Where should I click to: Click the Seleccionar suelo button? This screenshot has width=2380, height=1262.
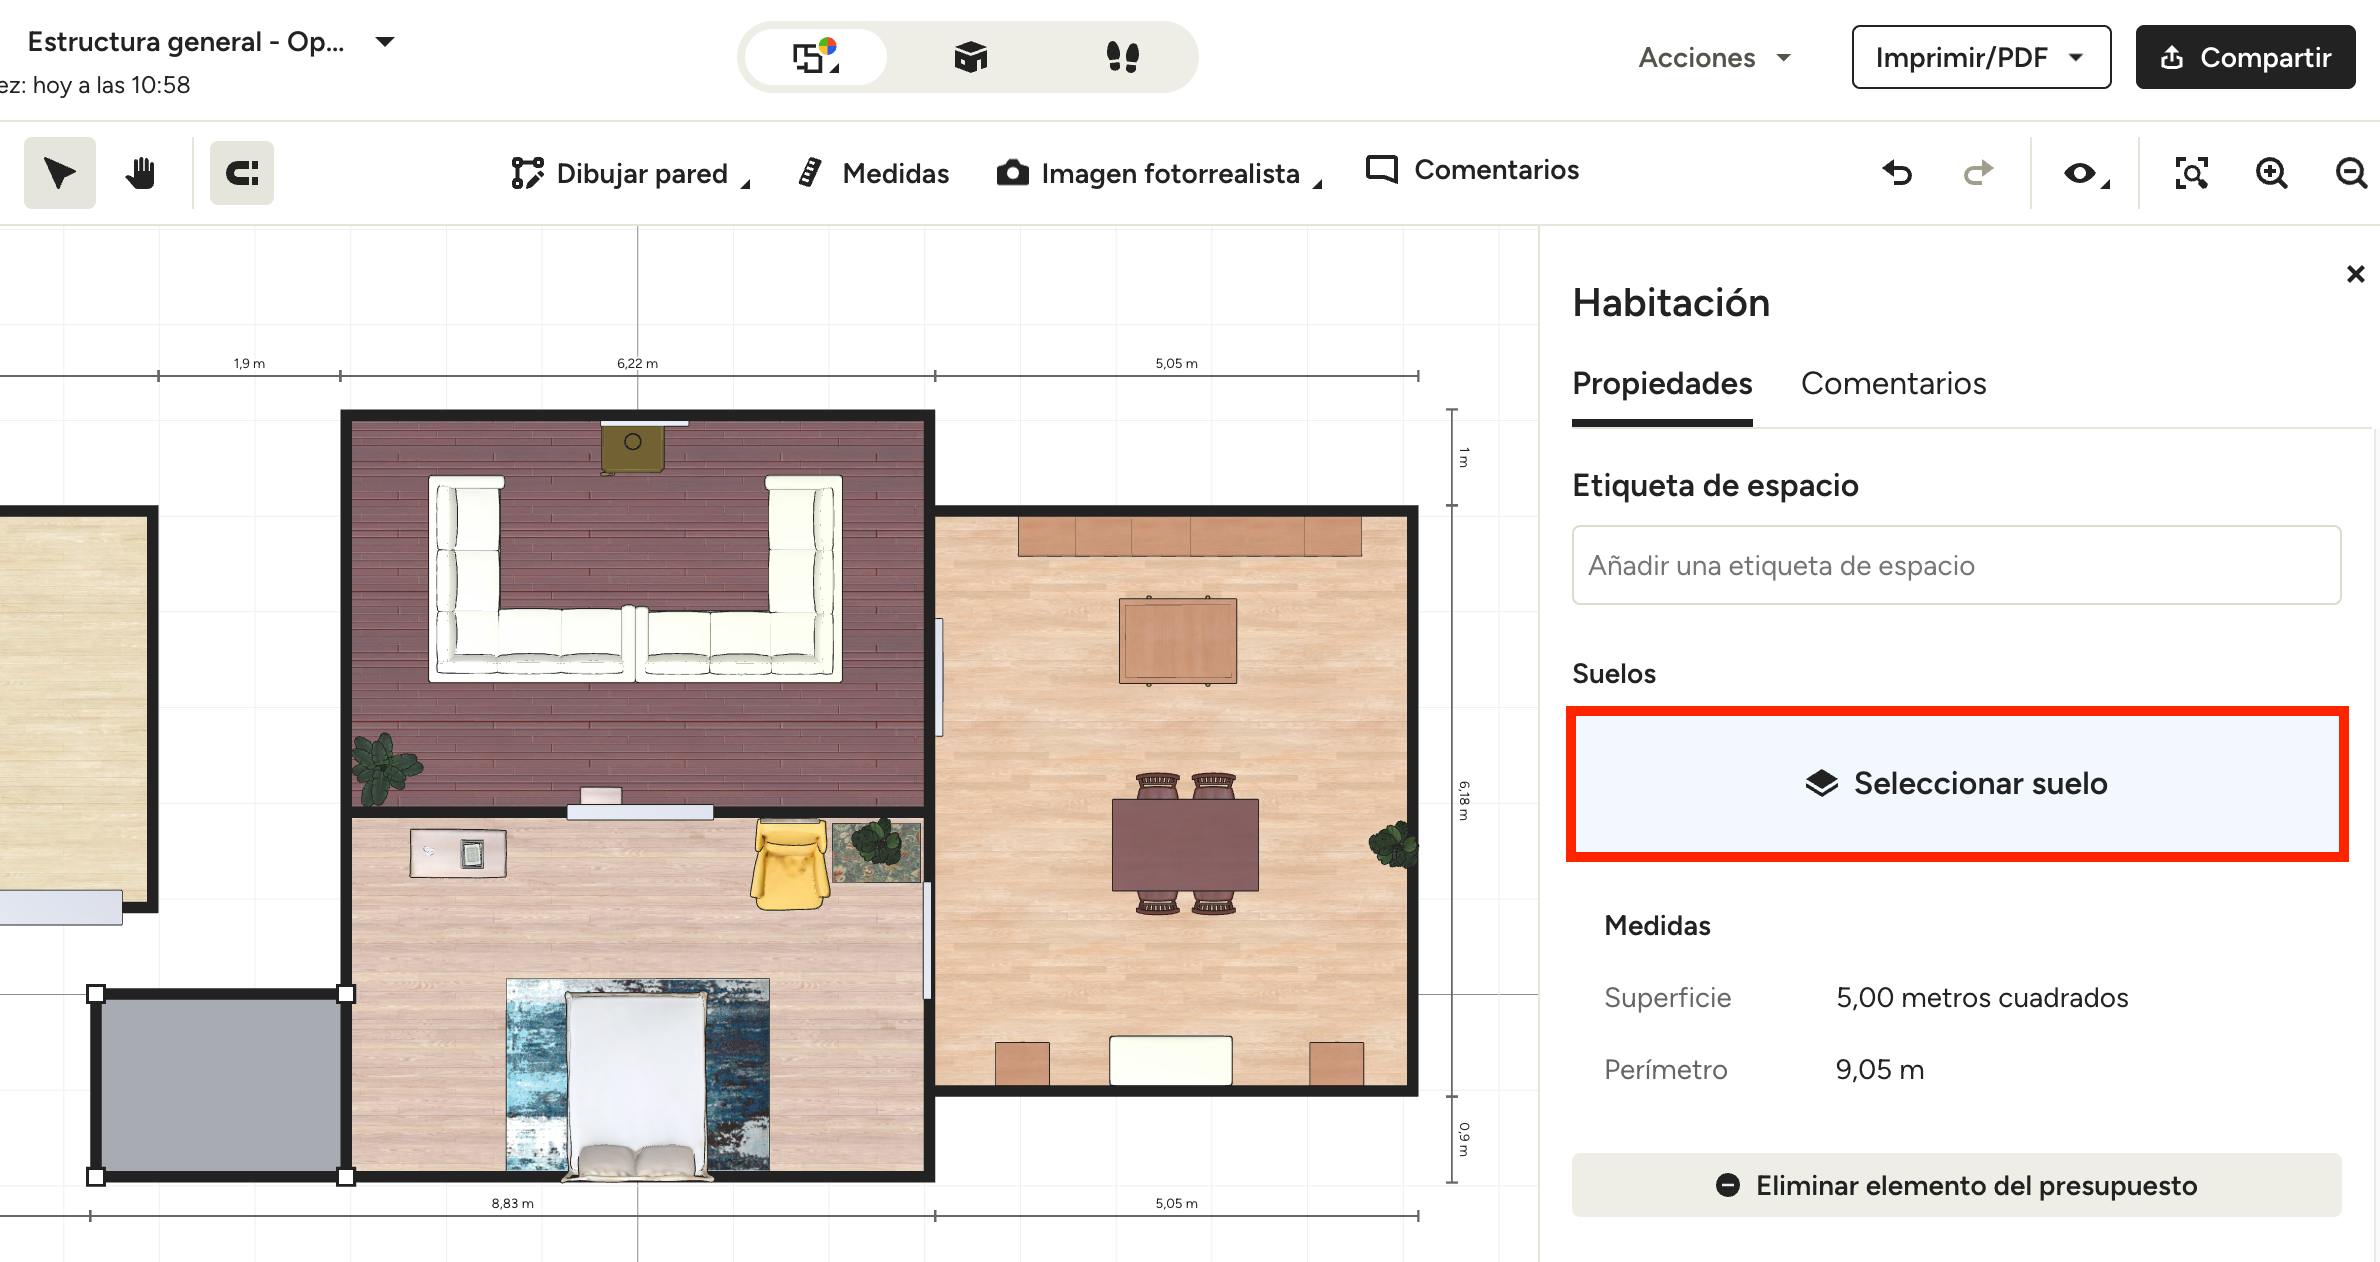point(1956,783)
